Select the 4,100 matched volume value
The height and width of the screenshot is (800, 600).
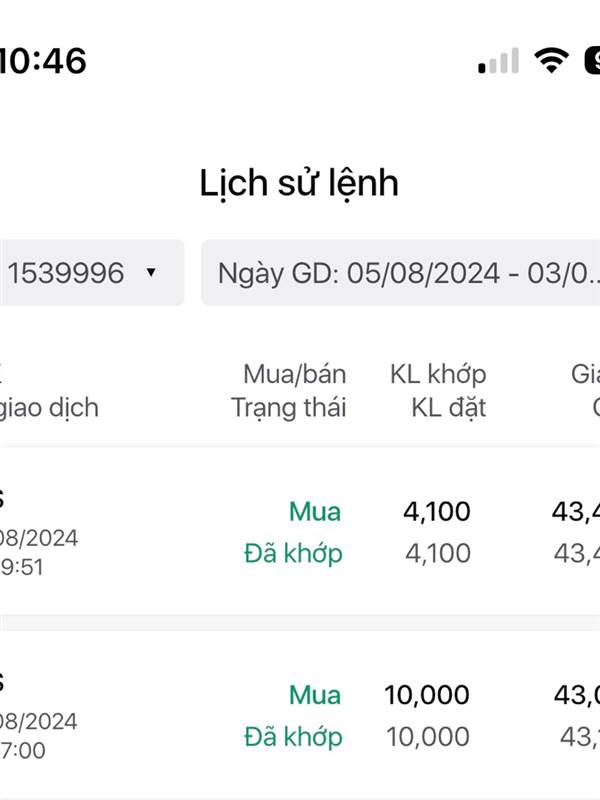point(437,511)
